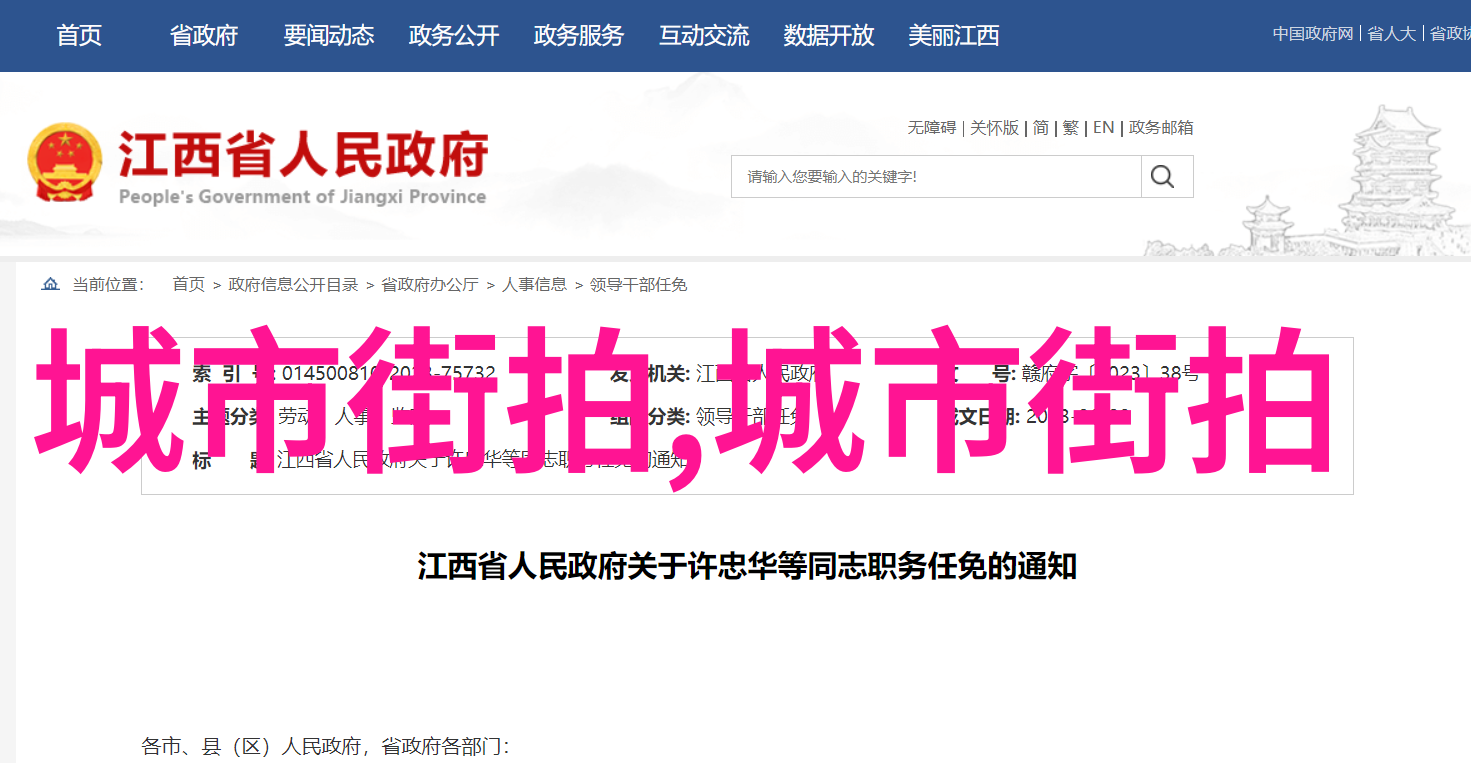Image resolution: width=1471 pixels, height=763 pixels.
Task: Open the 美丽江西 navigation item
Action: pyautogui.click(x=954, y=36)
